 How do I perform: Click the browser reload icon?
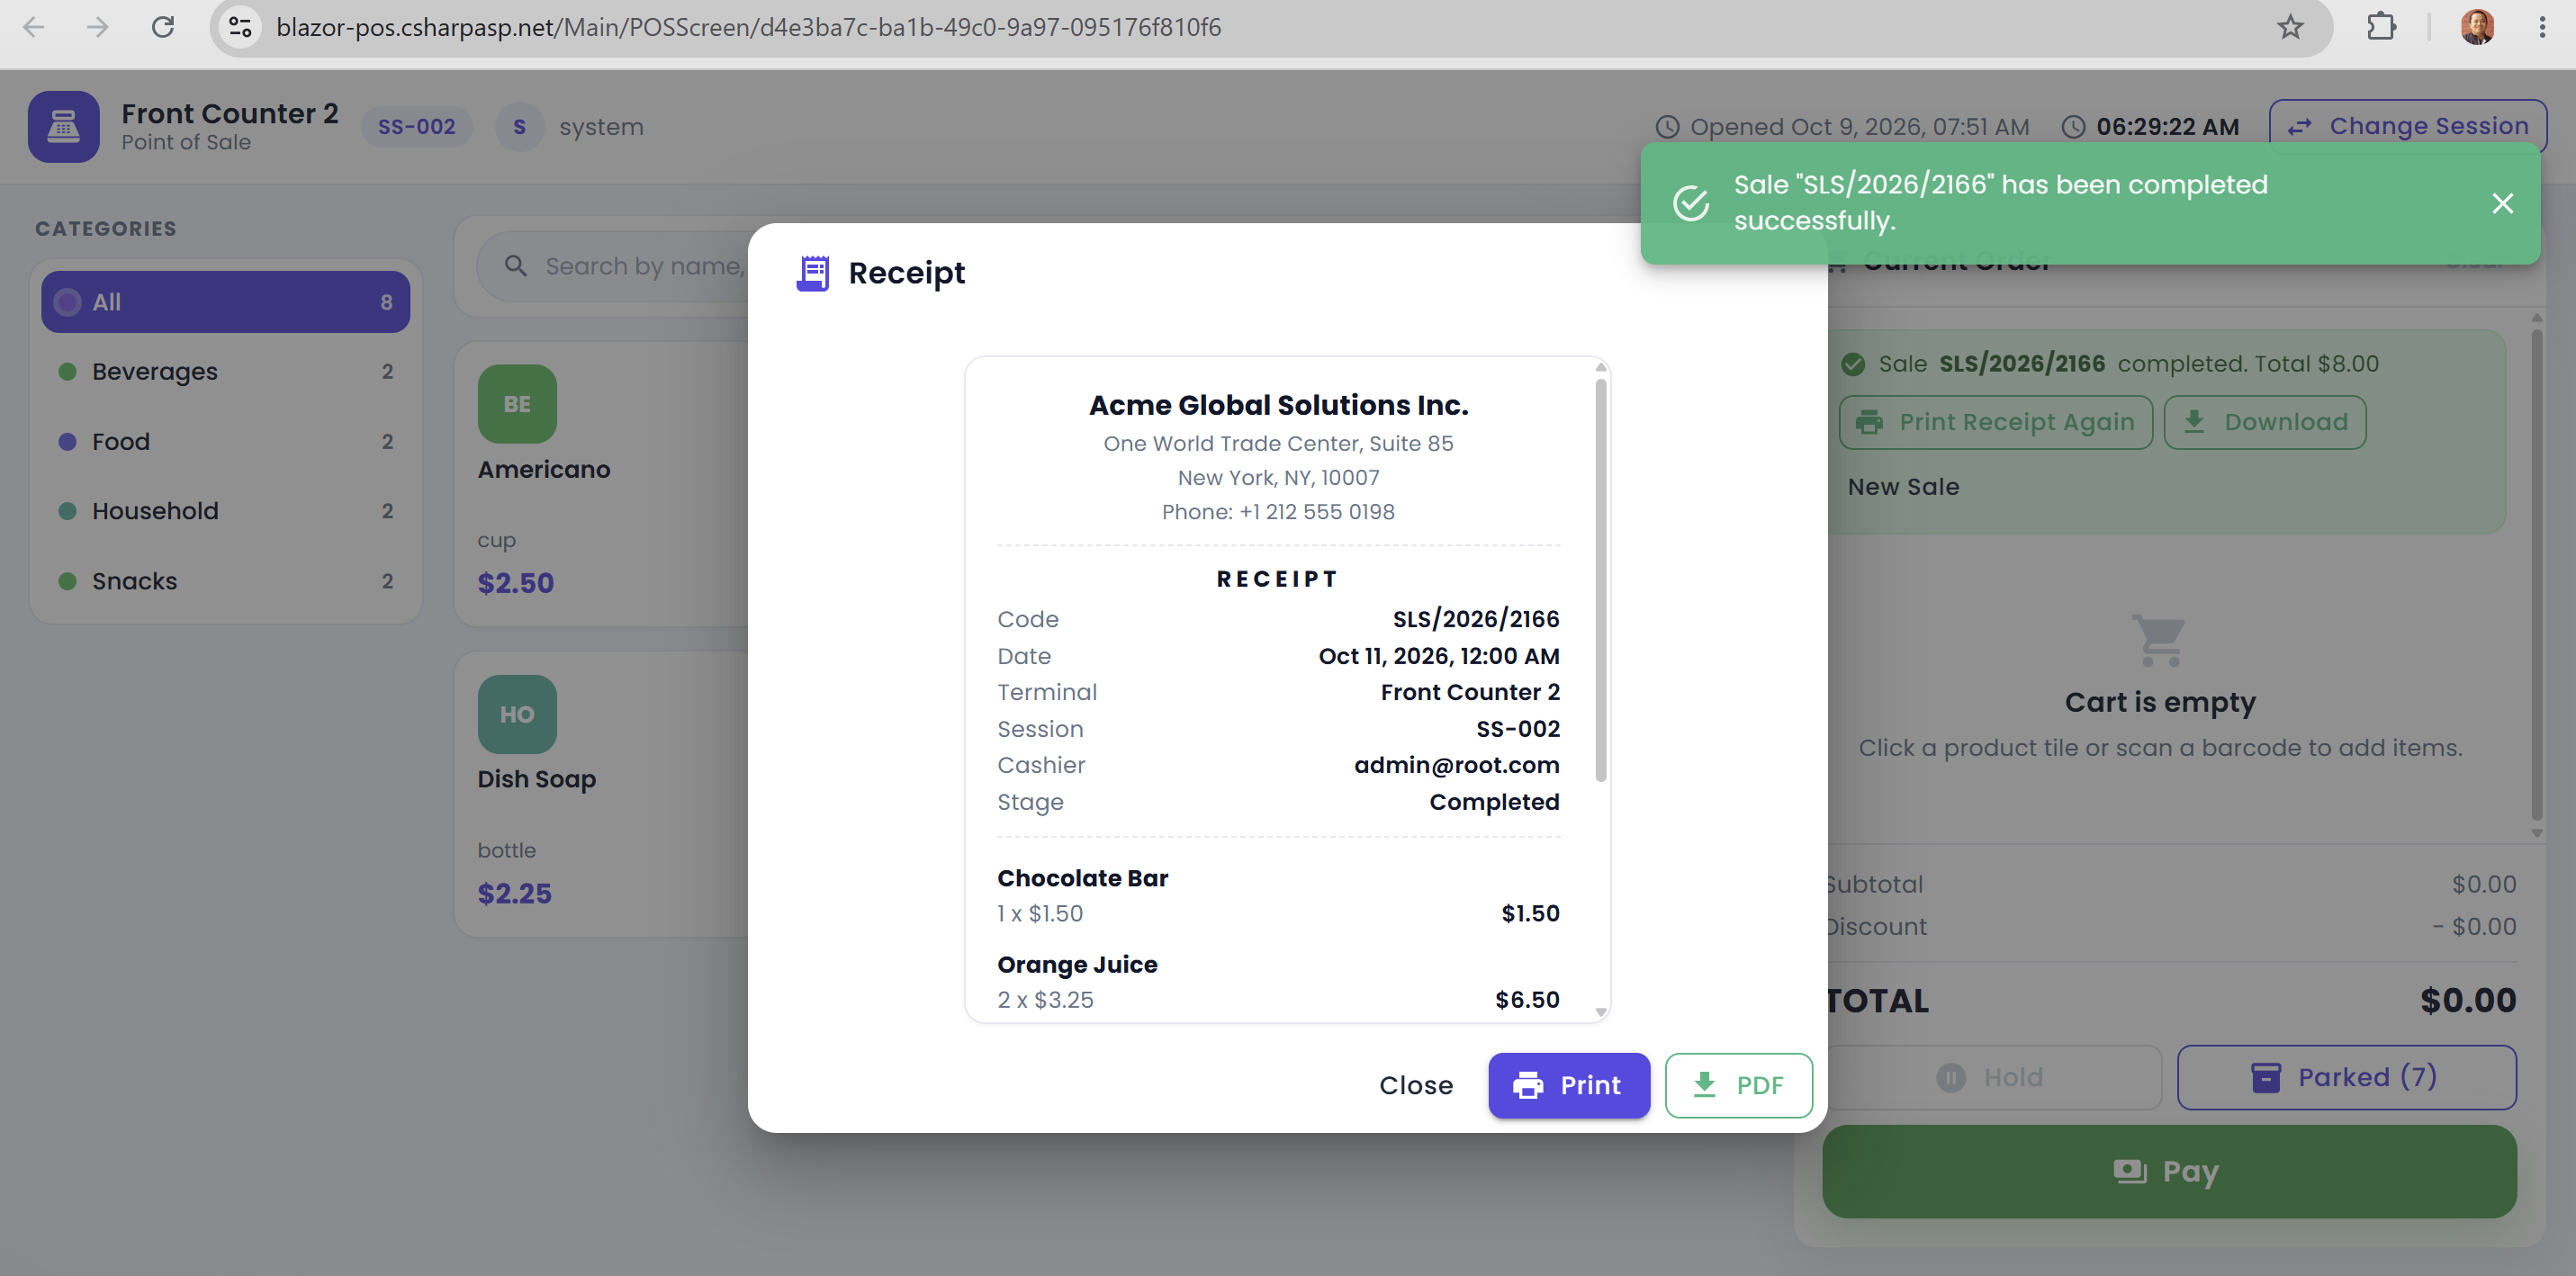[x=163, y=27]
